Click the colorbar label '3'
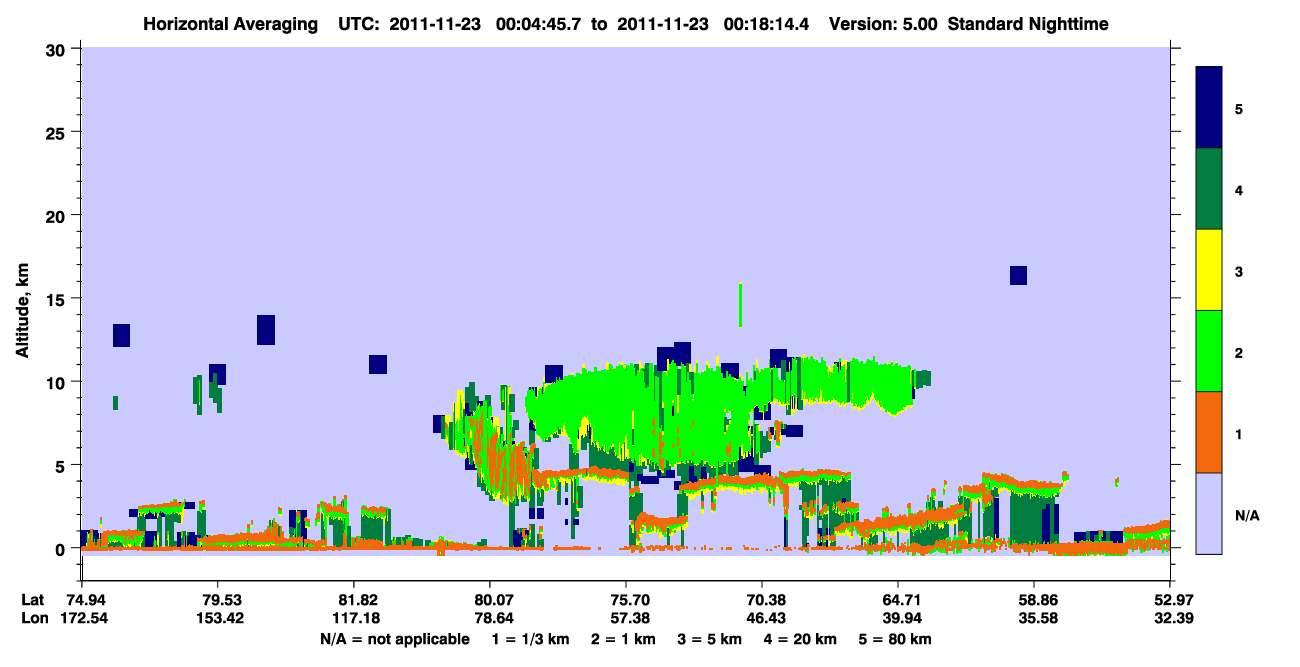The width and height of the screenshot is (1300, 667). pos(1239,271)
